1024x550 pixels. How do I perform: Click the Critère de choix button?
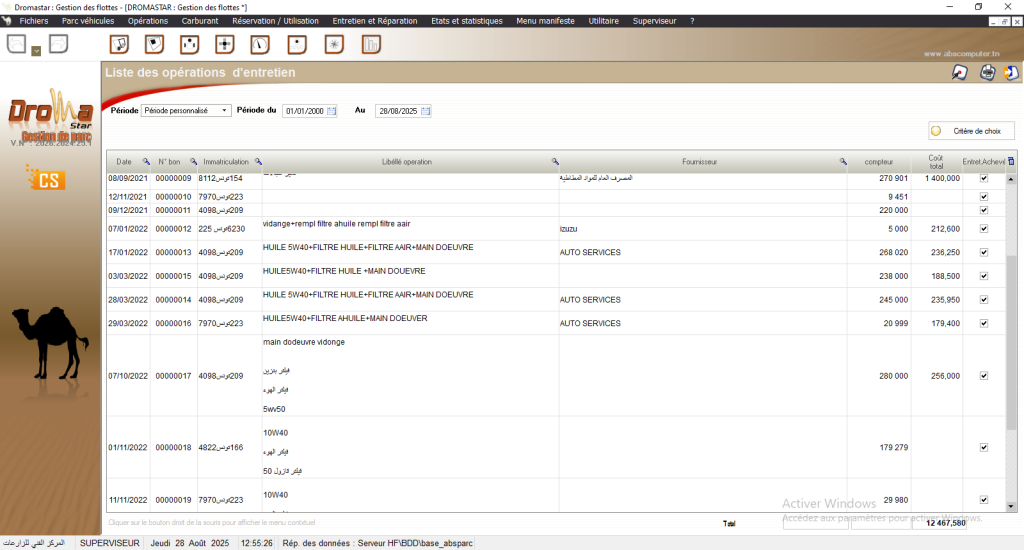[x=971, y=131]
